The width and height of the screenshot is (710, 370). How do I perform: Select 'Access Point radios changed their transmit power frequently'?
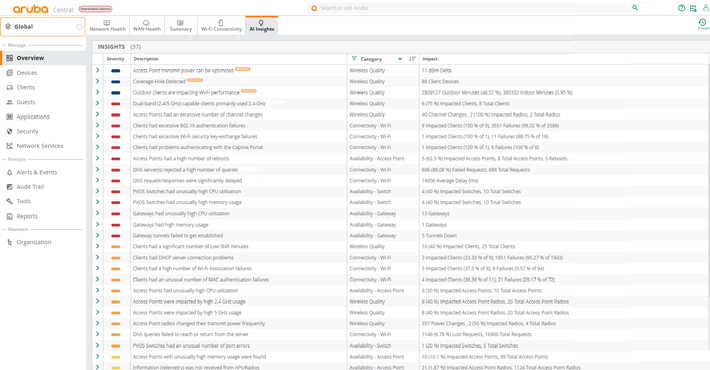199,323
